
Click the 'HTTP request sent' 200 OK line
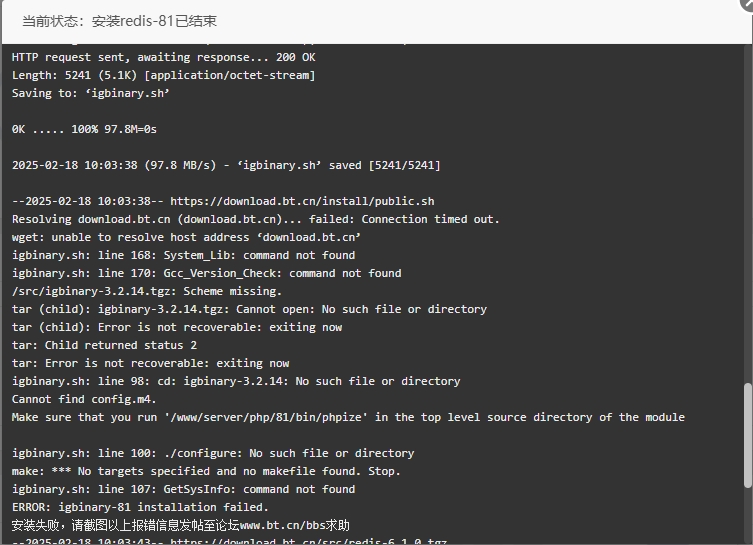click(x=163, y=57)
